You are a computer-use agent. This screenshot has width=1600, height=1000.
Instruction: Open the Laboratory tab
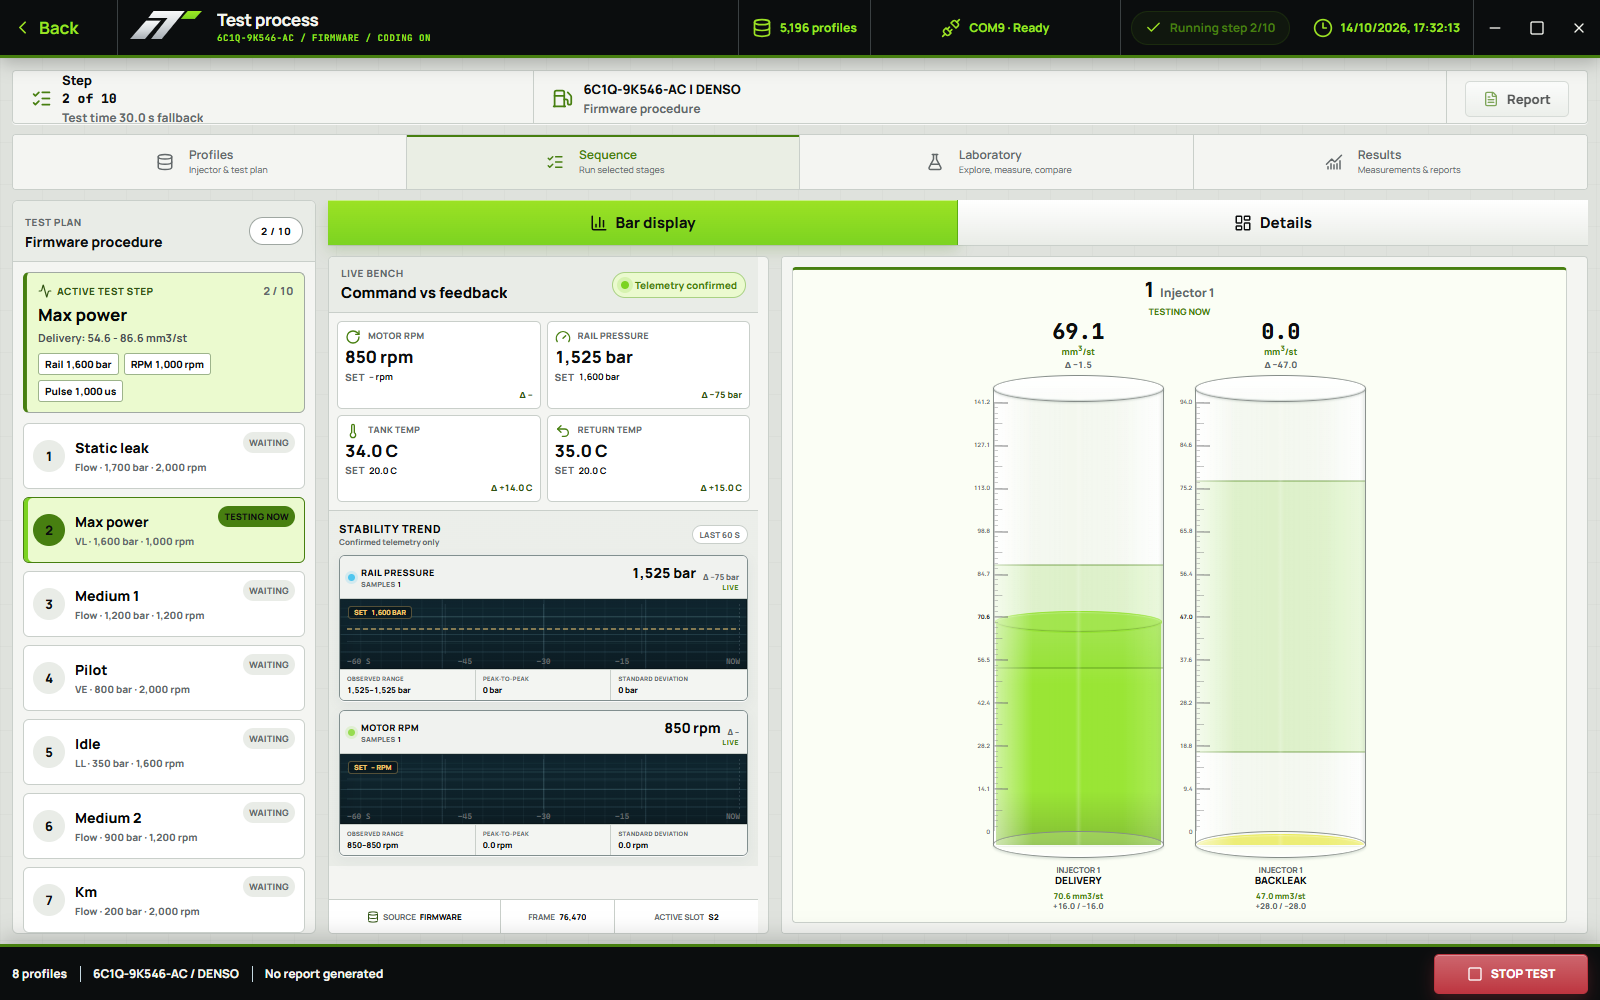[x=996, y=162]
